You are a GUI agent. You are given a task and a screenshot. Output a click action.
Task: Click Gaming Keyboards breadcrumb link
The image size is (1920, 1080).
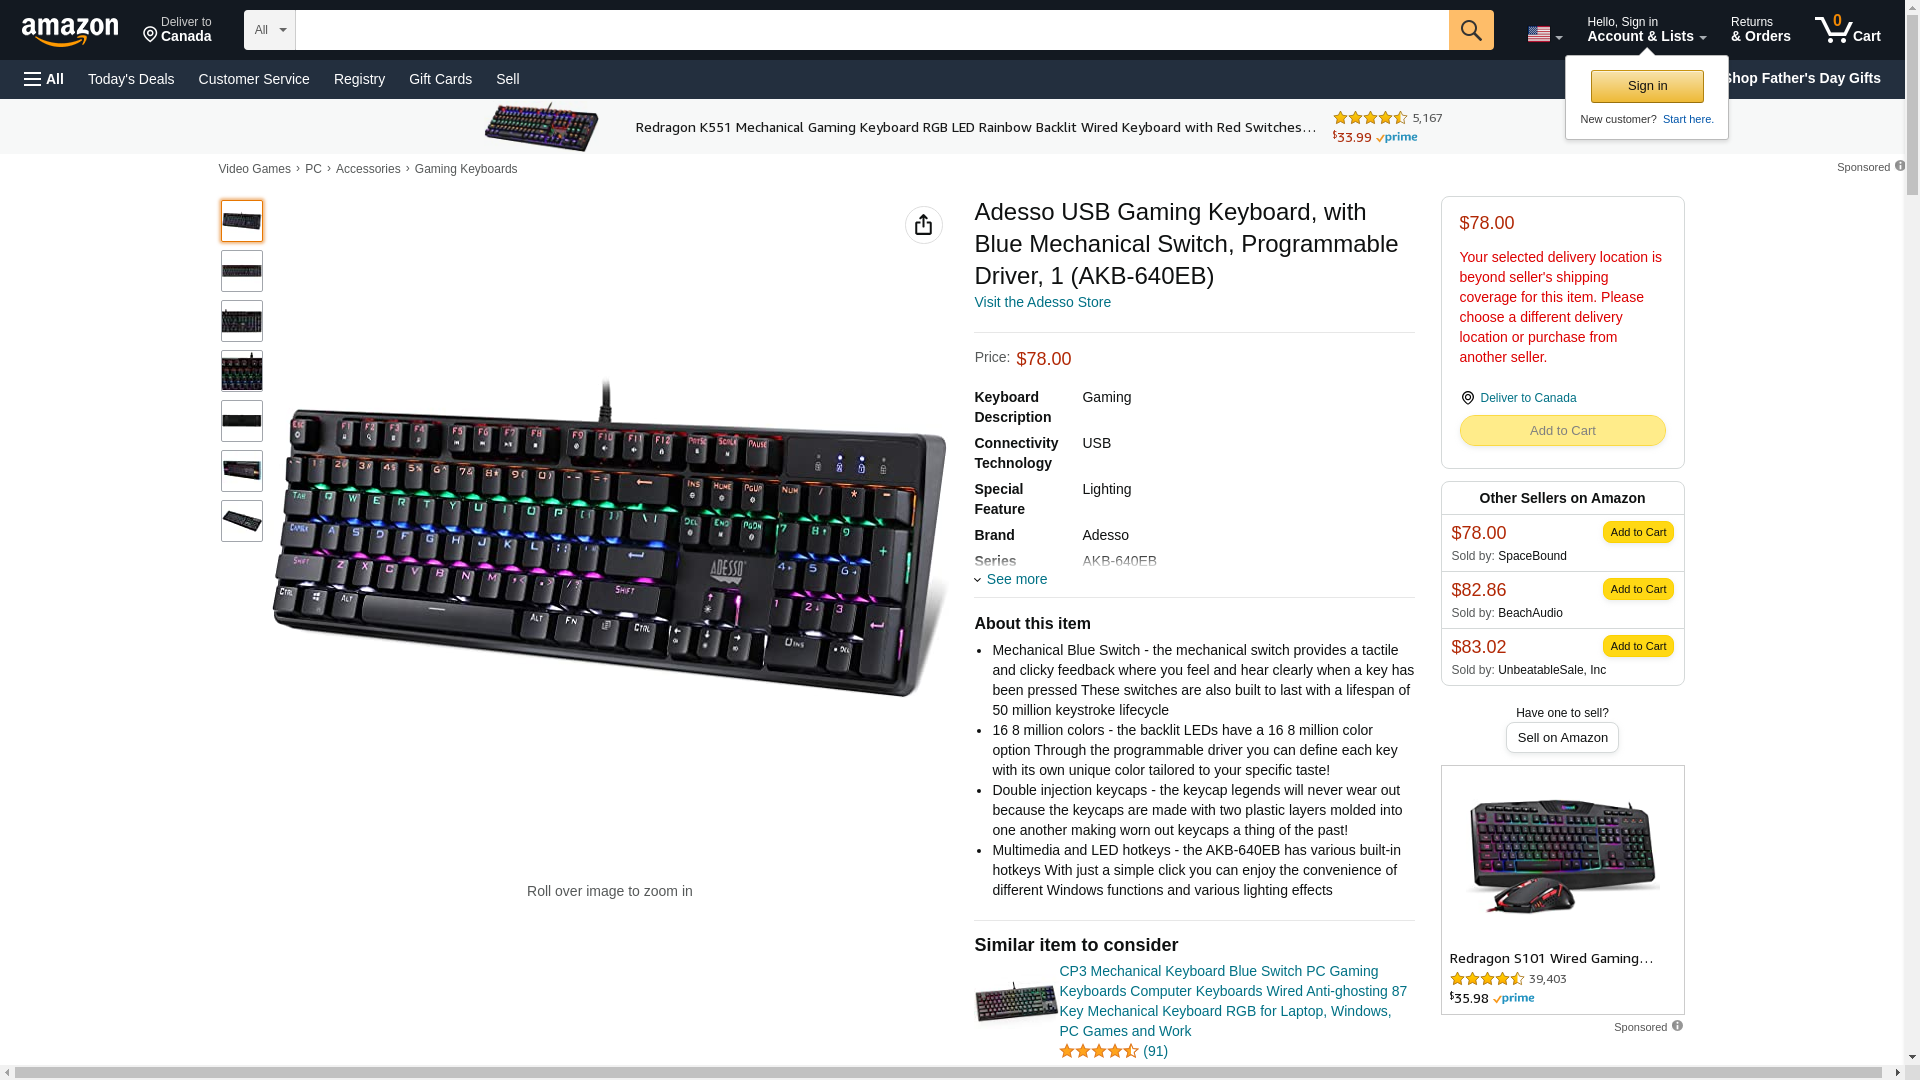[466, 169]
